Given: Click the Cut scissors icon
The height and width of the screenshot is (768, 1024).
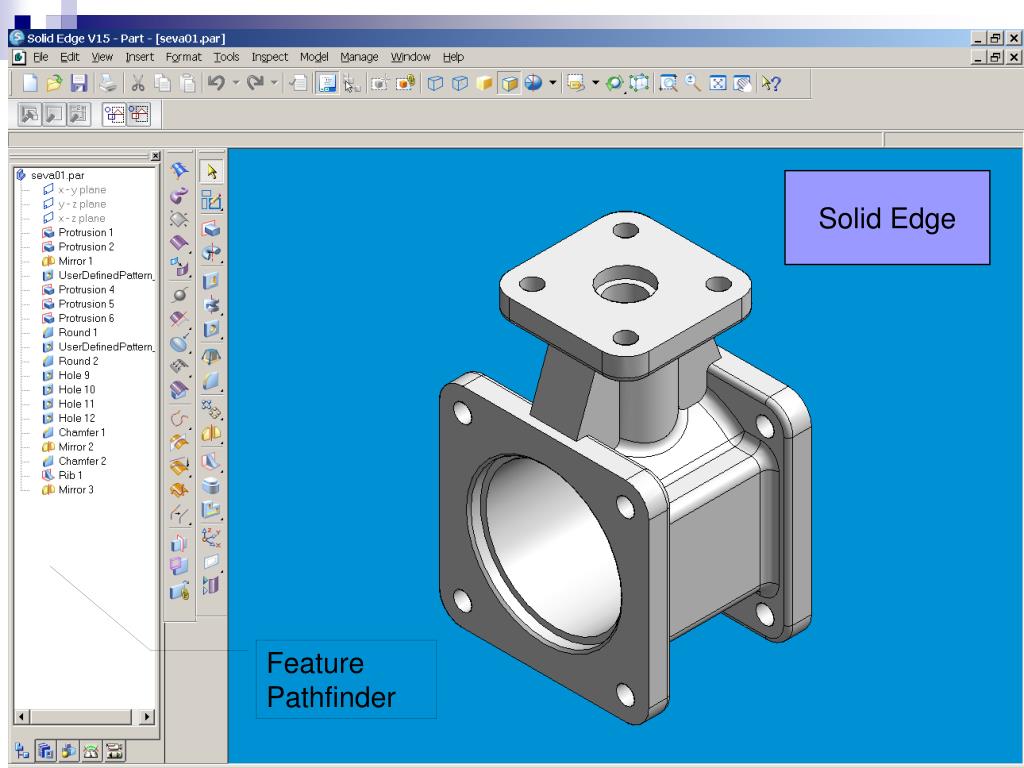Looking at the screenshot, I should point(137,83).
